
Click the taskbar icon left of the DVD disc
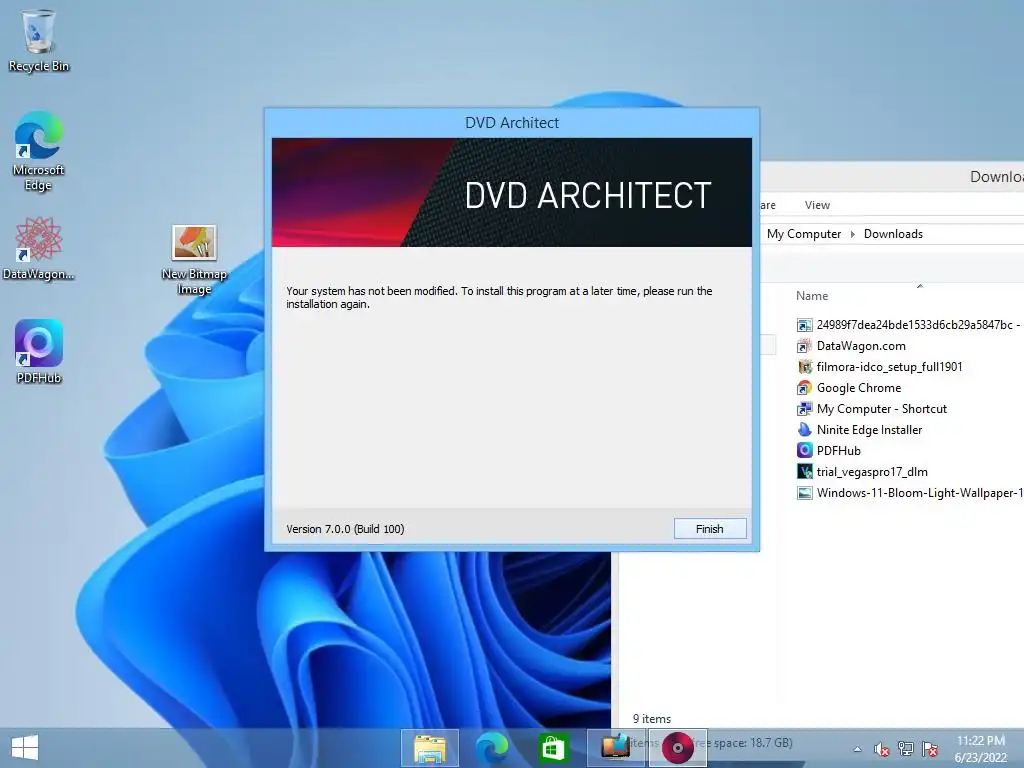click(615, 748)
